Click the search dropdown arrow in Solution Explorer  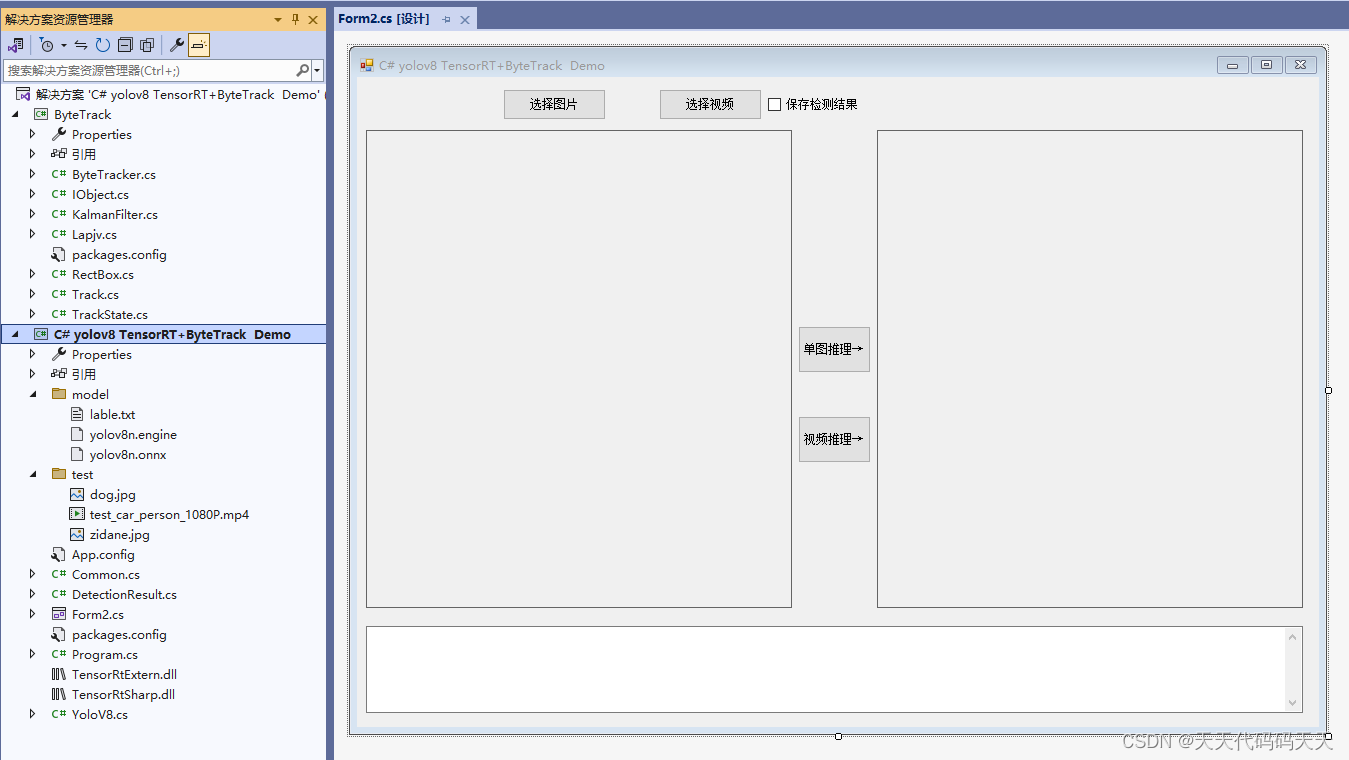pyautogui.click(x=315, y=70)
